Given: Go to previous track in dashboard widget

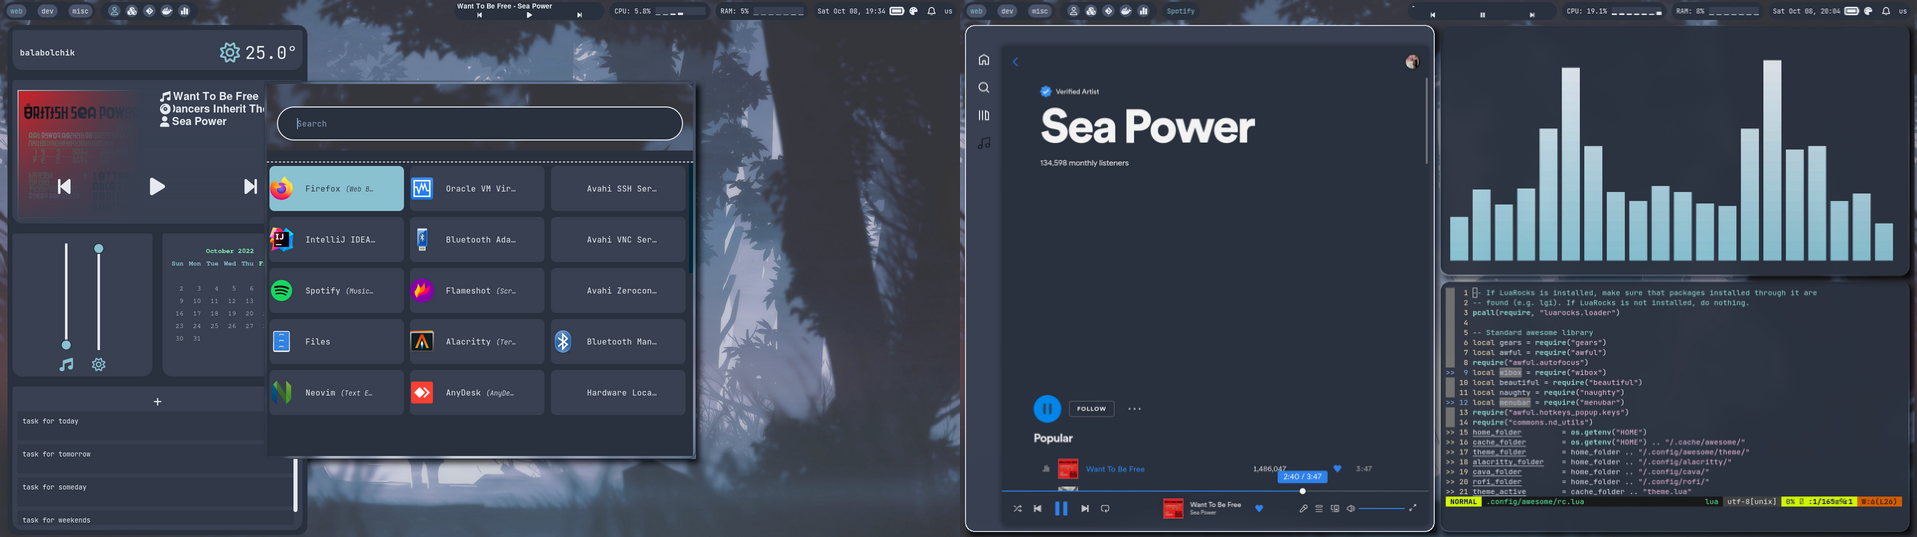Looking at the screenshot, I should pos(64,186).
